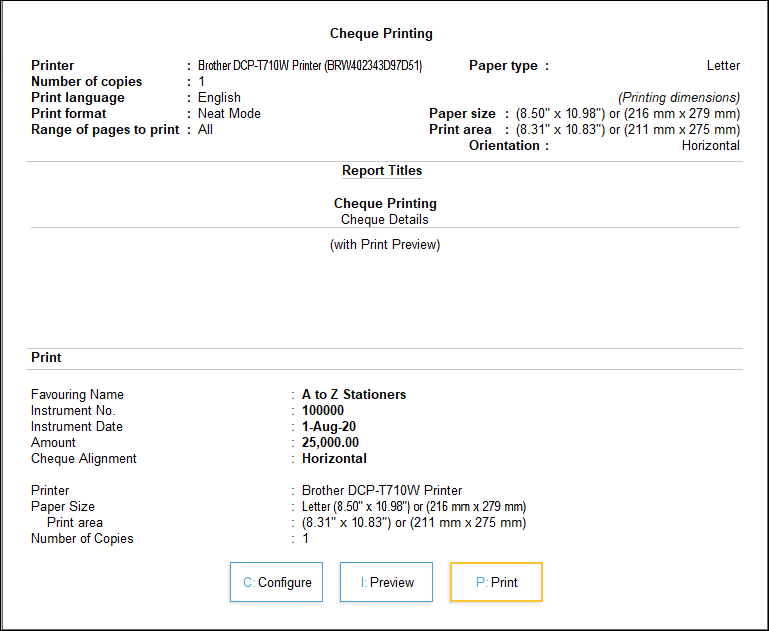Click the Number of copies value in the top section
The height and width of the screenshot is (631, 769).
pos(201,81)
